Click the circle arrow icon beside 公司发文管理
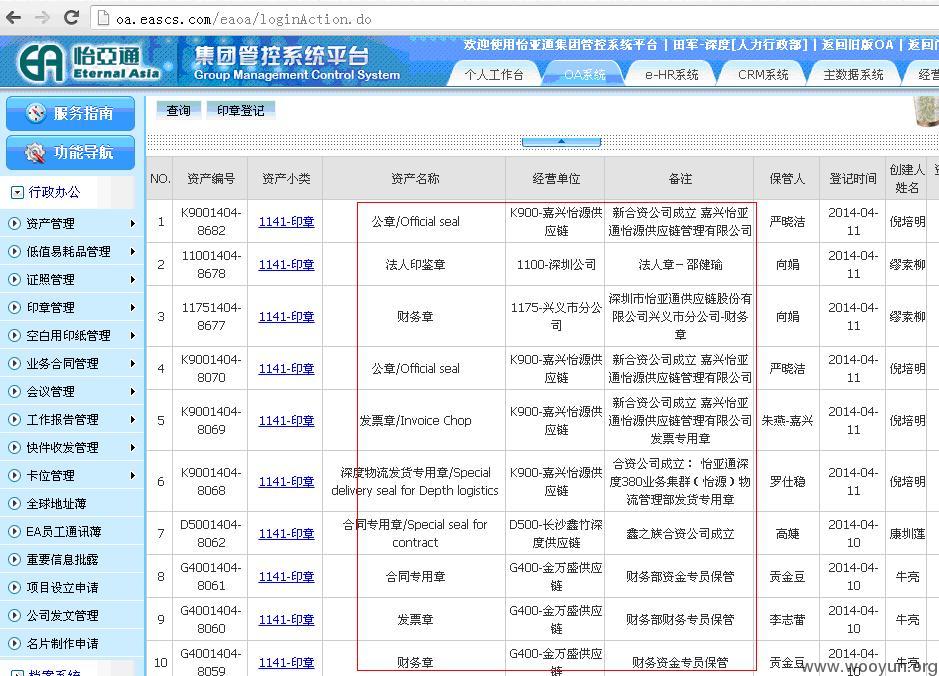Image resolution: width=939 pixels, height=676 pixels. tap(14, 616)
